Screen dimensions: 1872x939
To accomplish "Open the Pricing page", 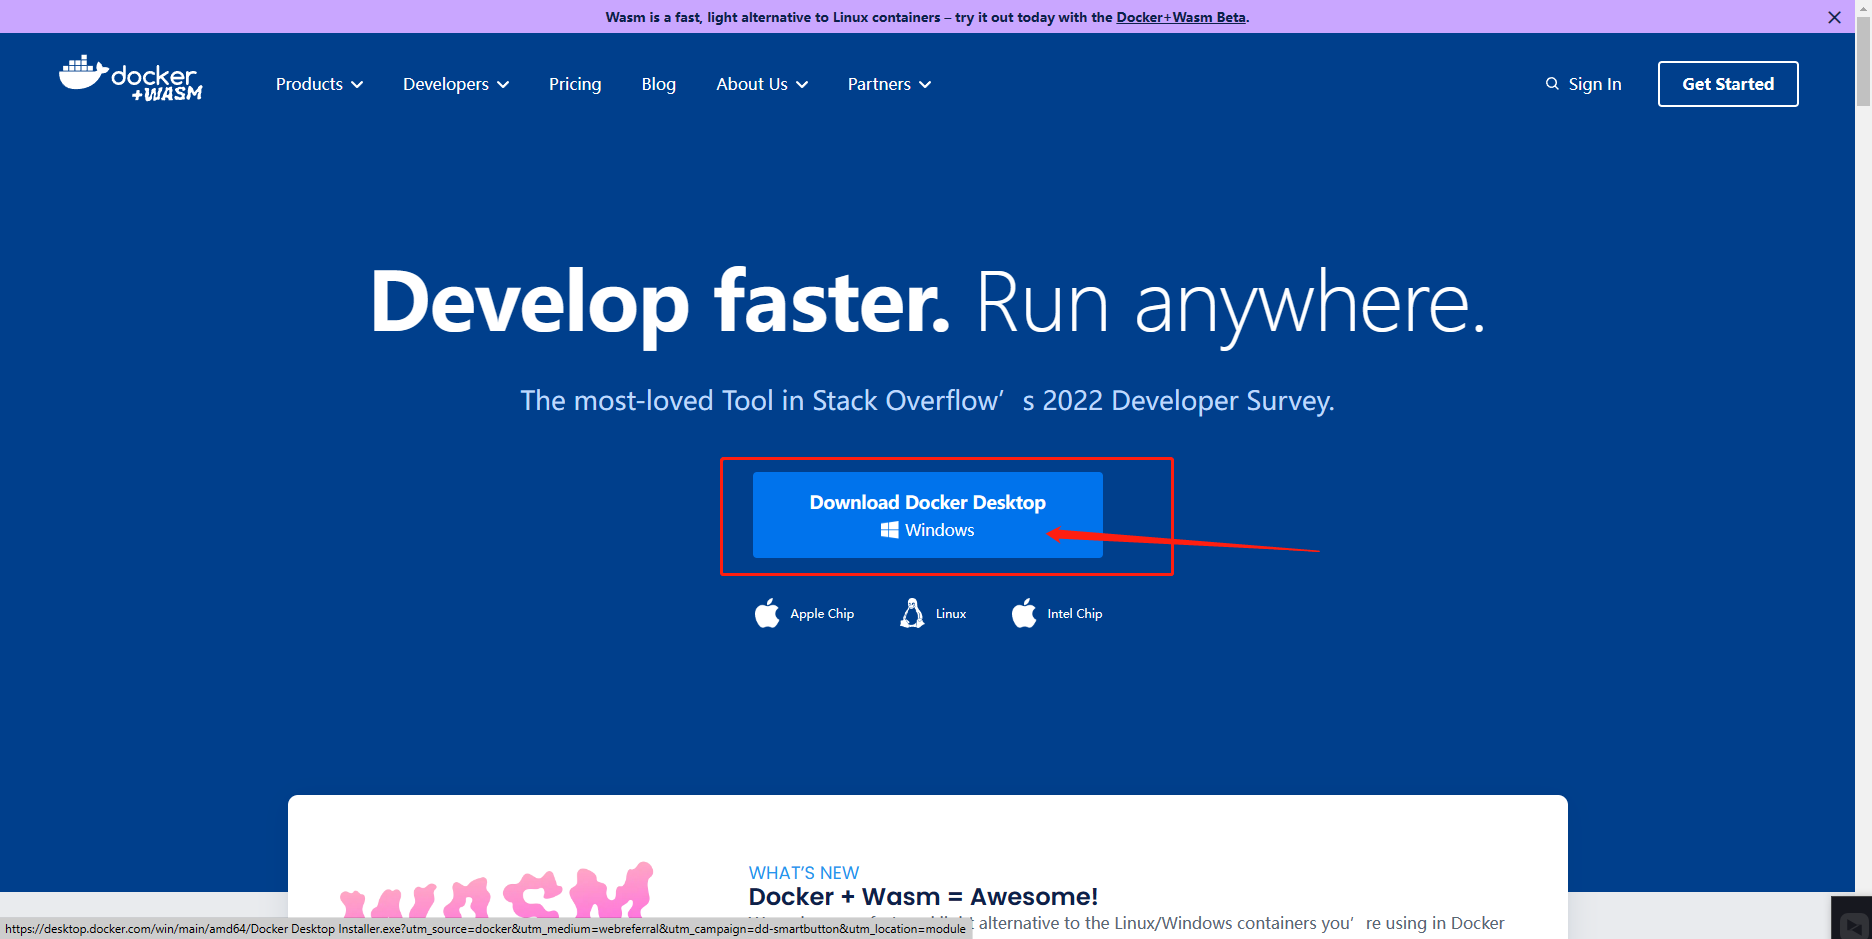I will 575,84.
